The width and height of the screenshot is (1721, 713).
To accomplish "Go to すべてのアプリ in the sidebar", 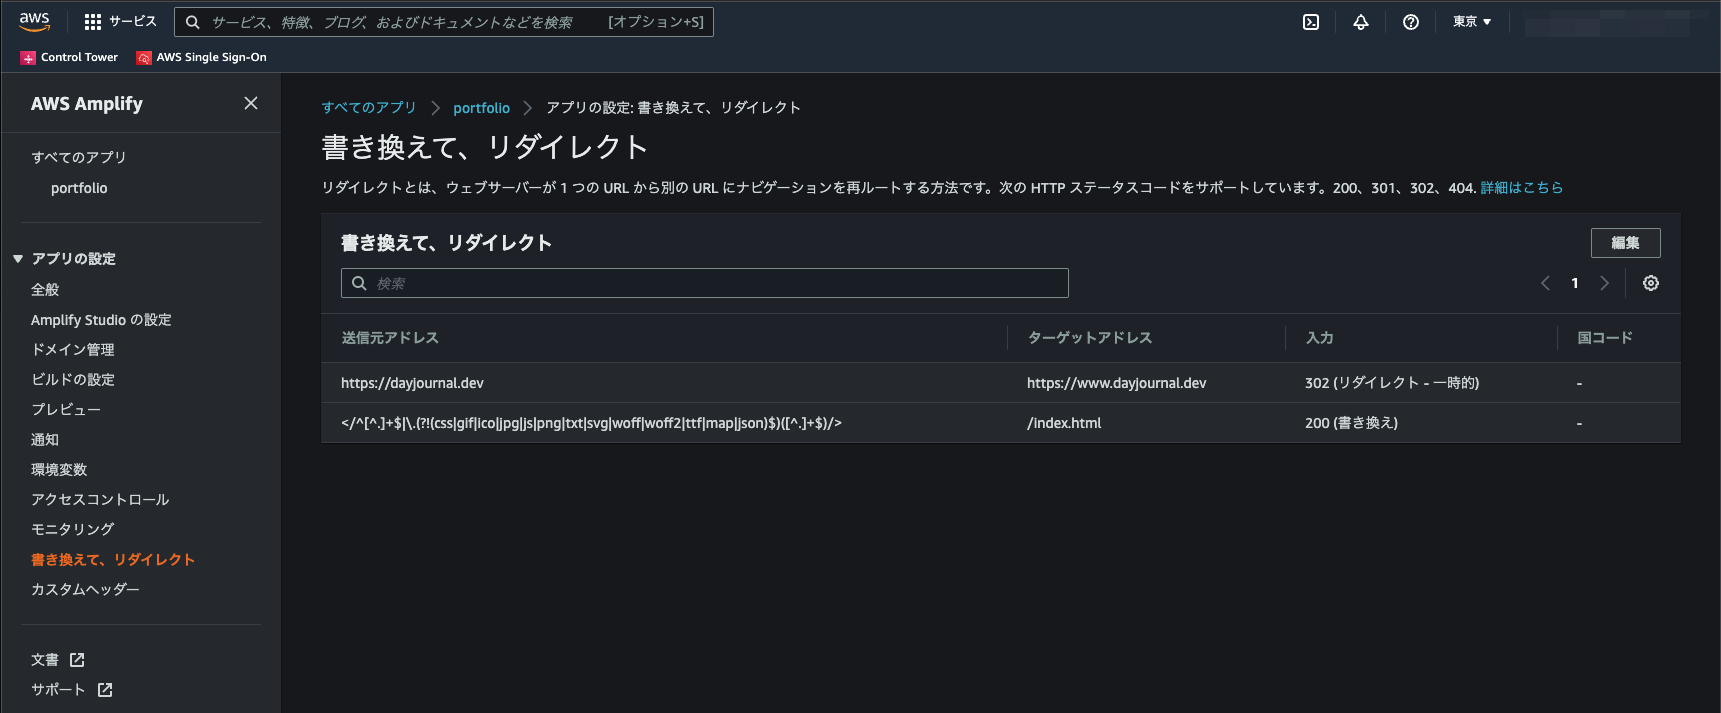I will (79, 157).
